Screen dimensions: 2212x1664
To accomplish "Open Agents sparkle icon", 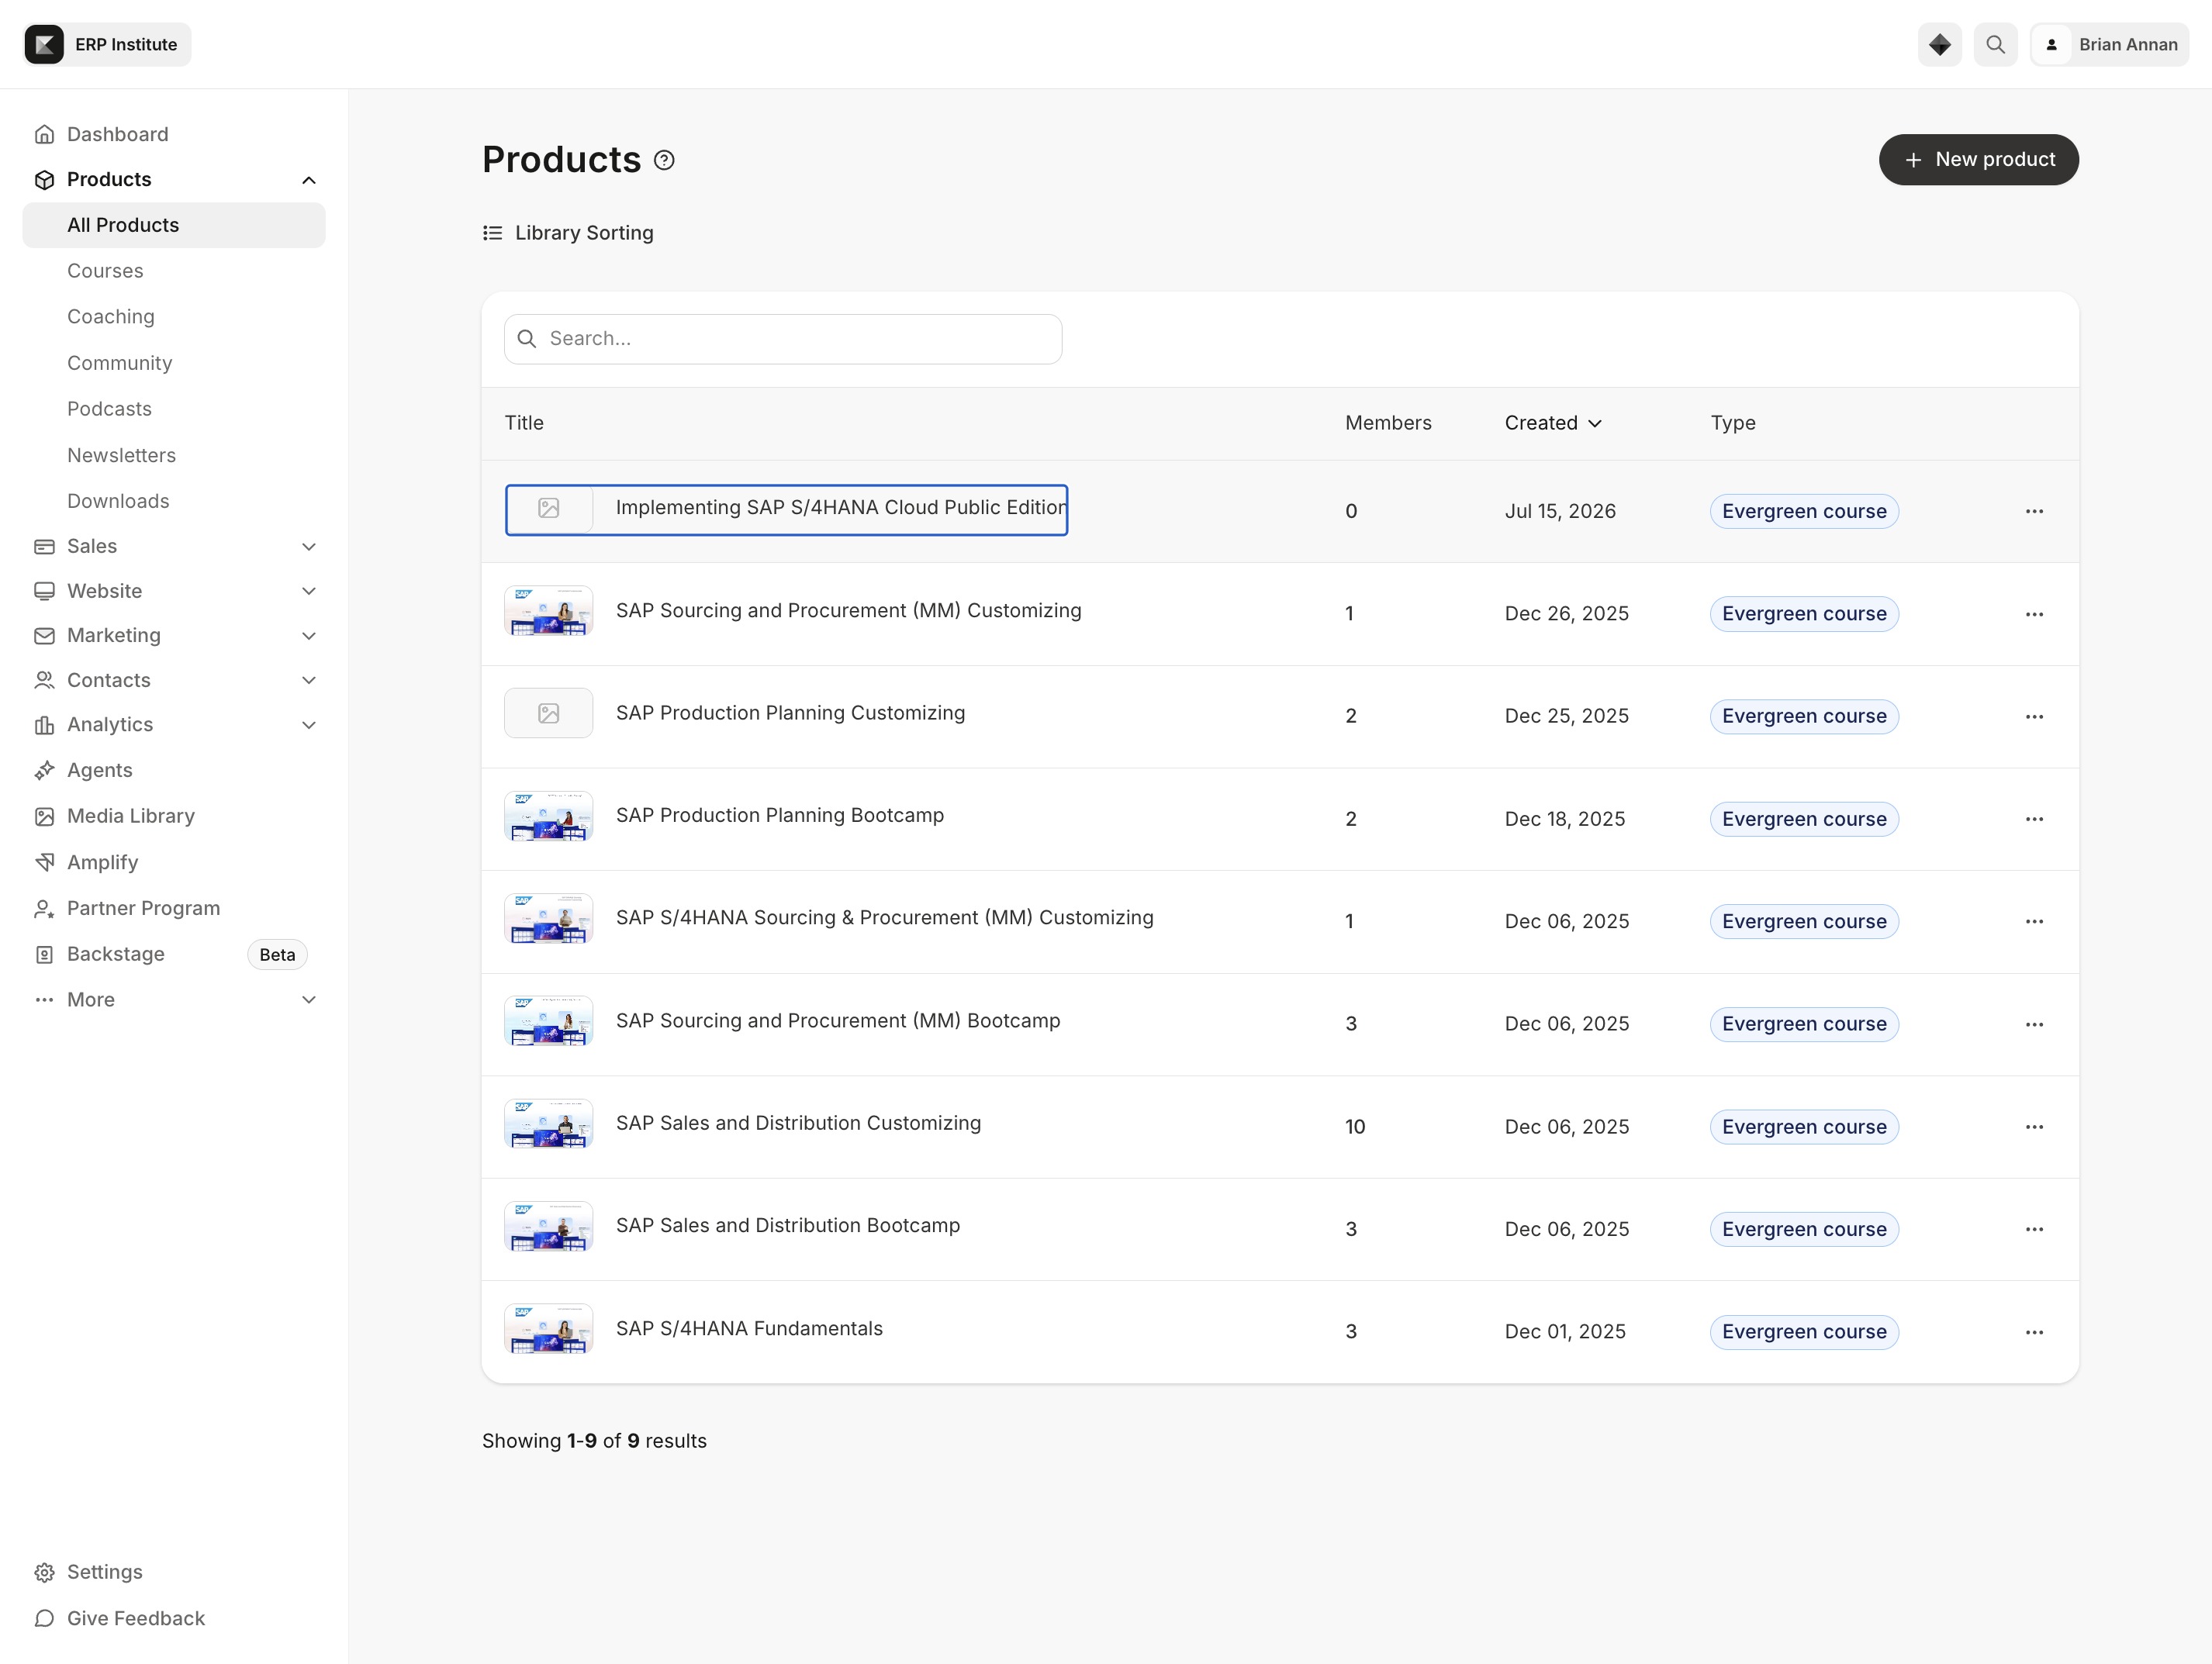I will 44,770.
